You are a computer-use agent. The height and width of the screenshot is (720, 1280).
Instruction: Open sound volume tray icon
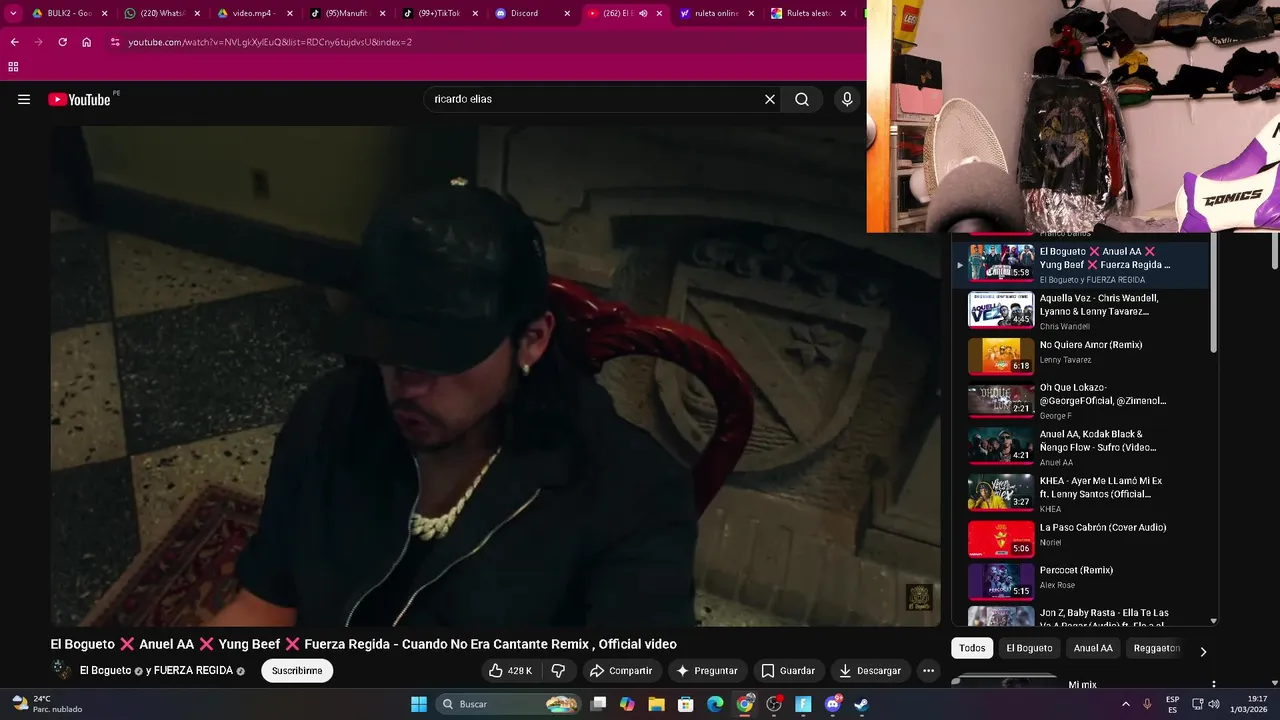pyautogui.click(x=1214, y=704)
